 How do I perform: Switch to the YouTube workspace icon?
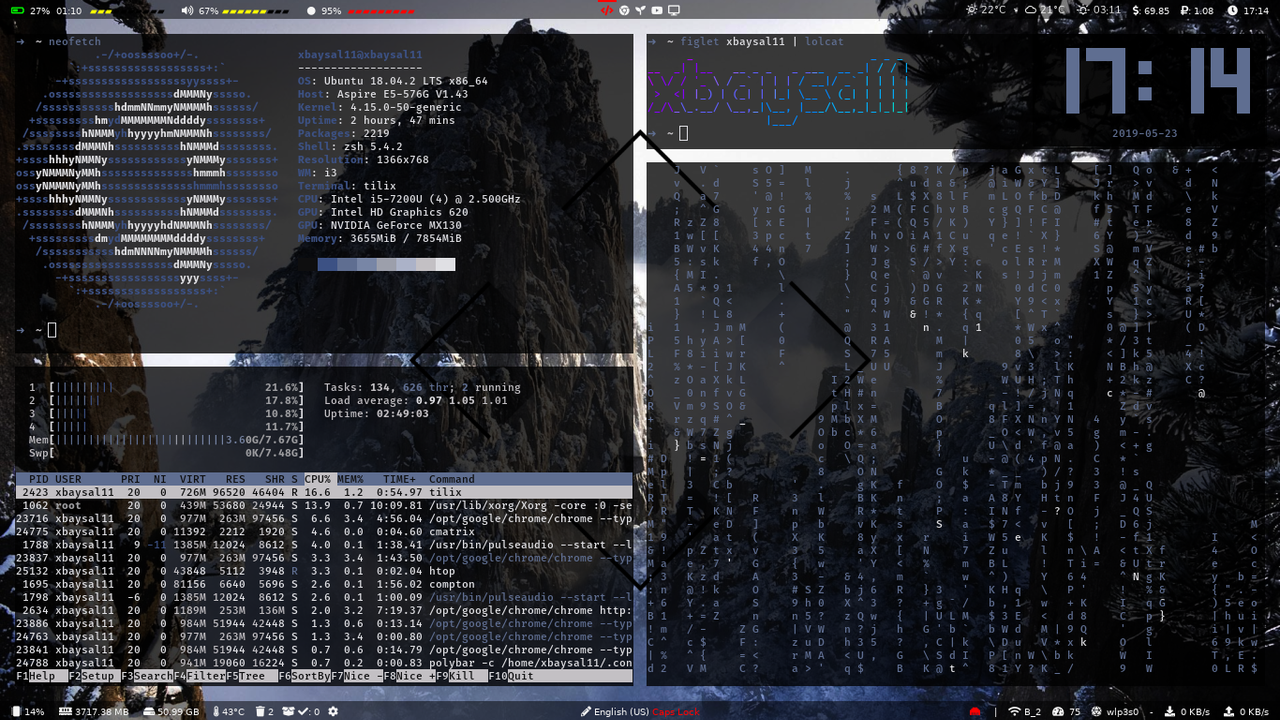657,10
